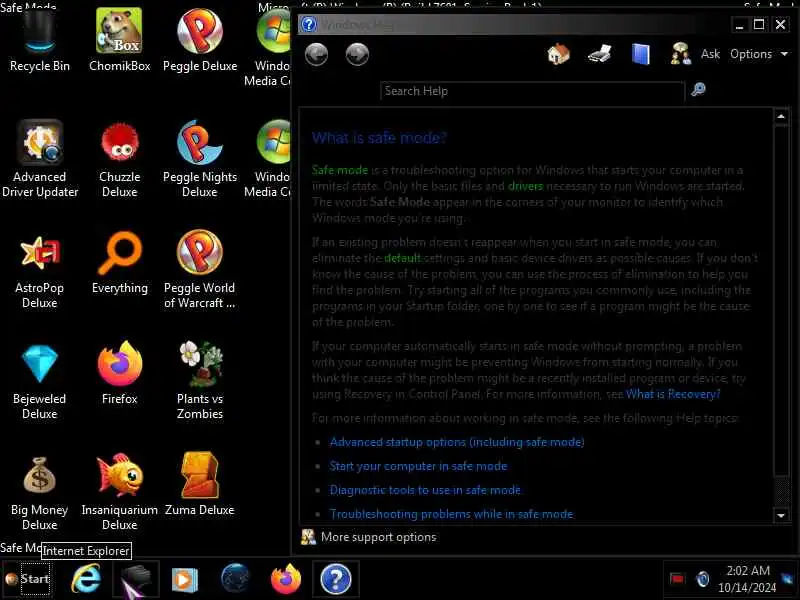Click the green 'Safe mode' glossary term
The image size is (800, 600).
340,170
